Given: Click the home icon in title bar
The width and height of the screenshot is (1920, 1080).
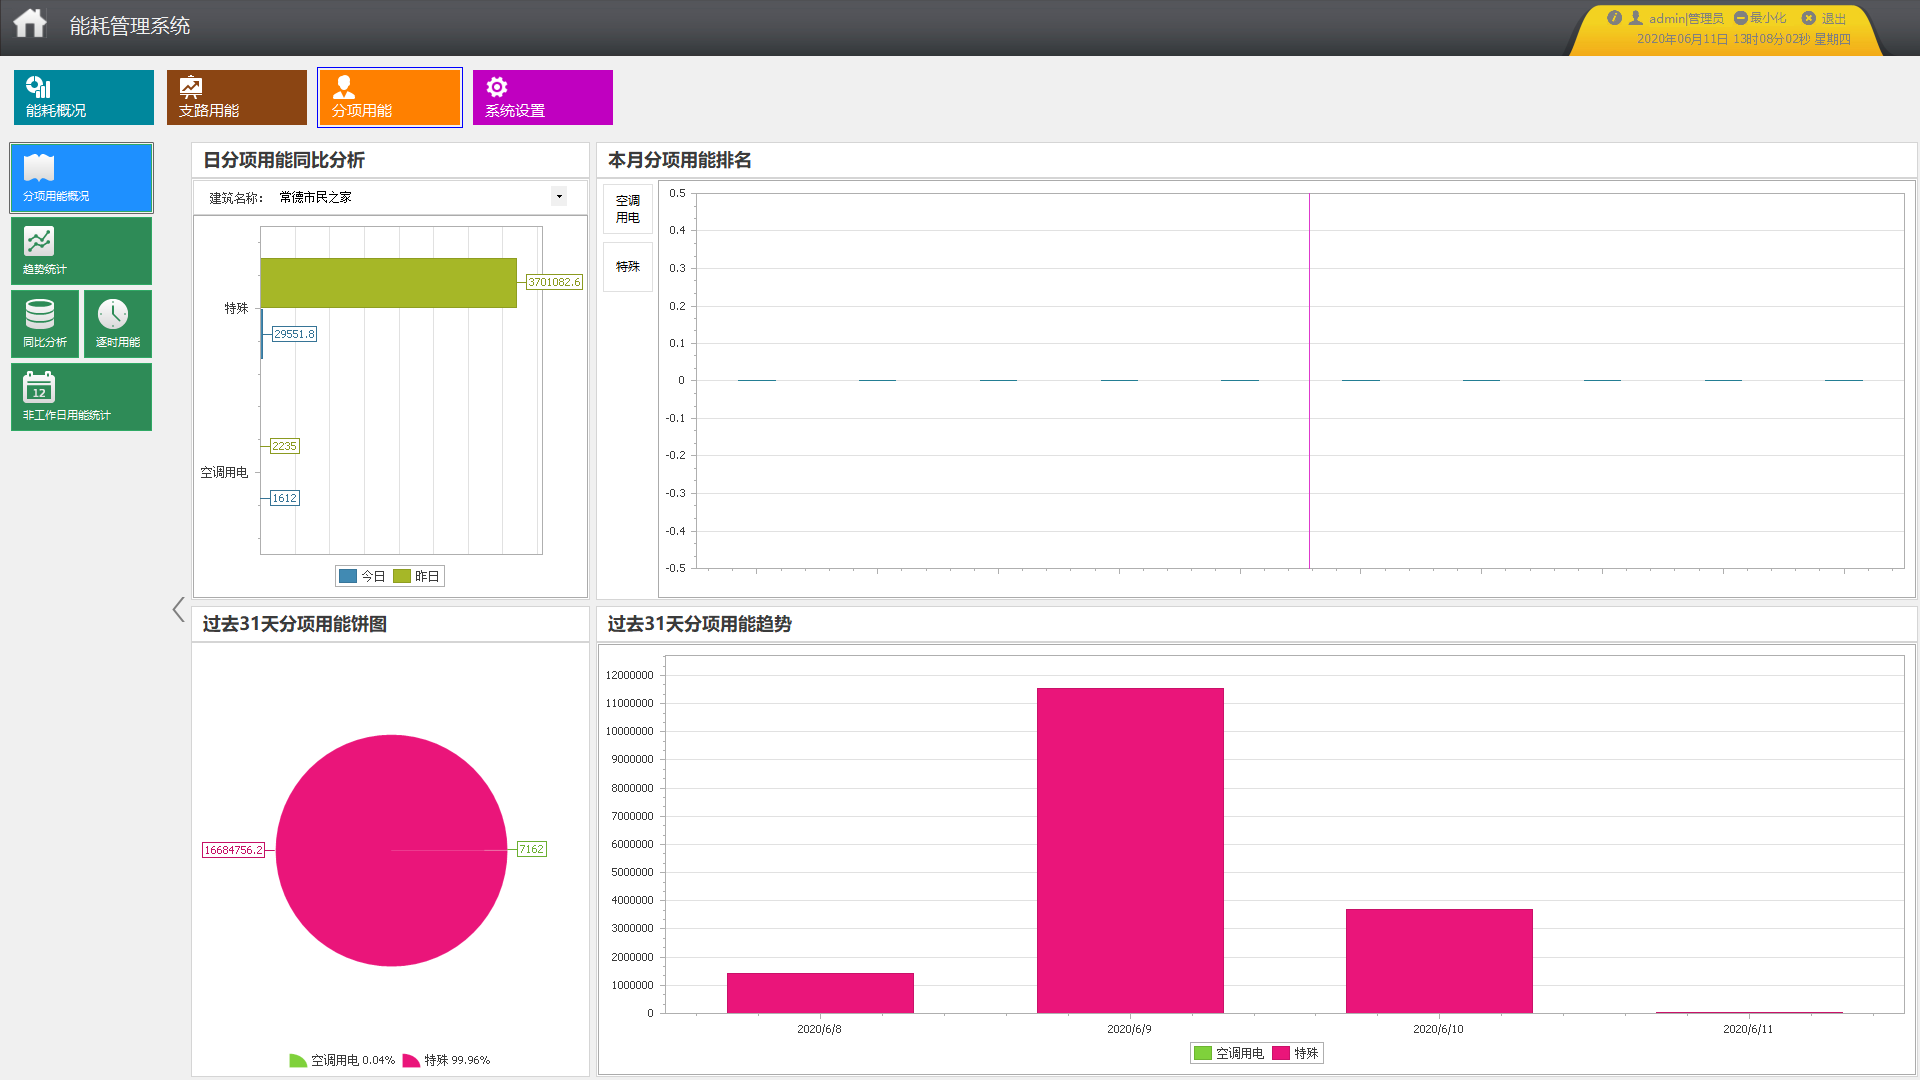Looking at the screenshot, I should 30,24.
